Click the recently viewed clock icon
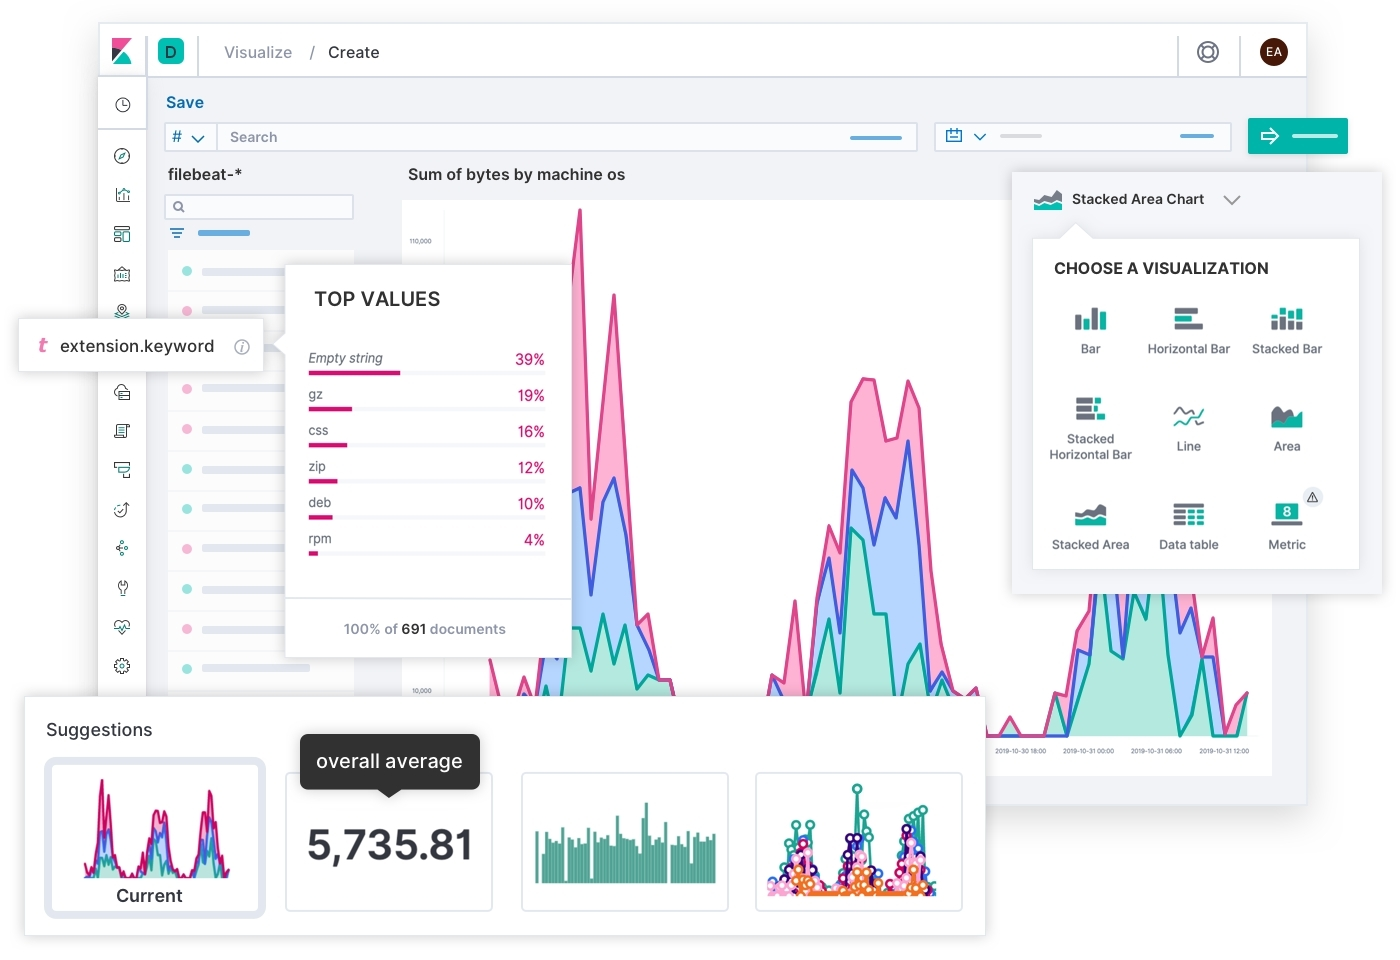Image resolution: width=1400 pixels, height=960 pixels. (x=122, y=103)
